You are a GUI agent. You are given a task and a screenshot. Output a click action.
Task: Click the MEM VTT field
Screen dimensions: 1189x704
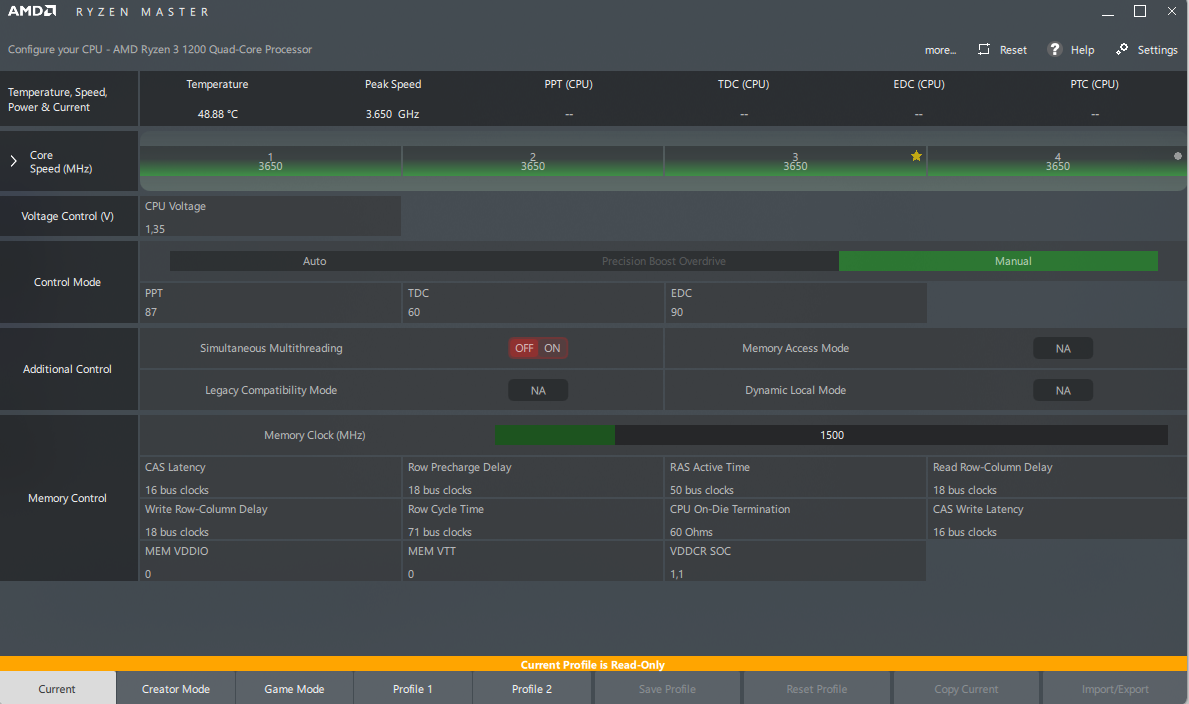(x=533, y=561)
